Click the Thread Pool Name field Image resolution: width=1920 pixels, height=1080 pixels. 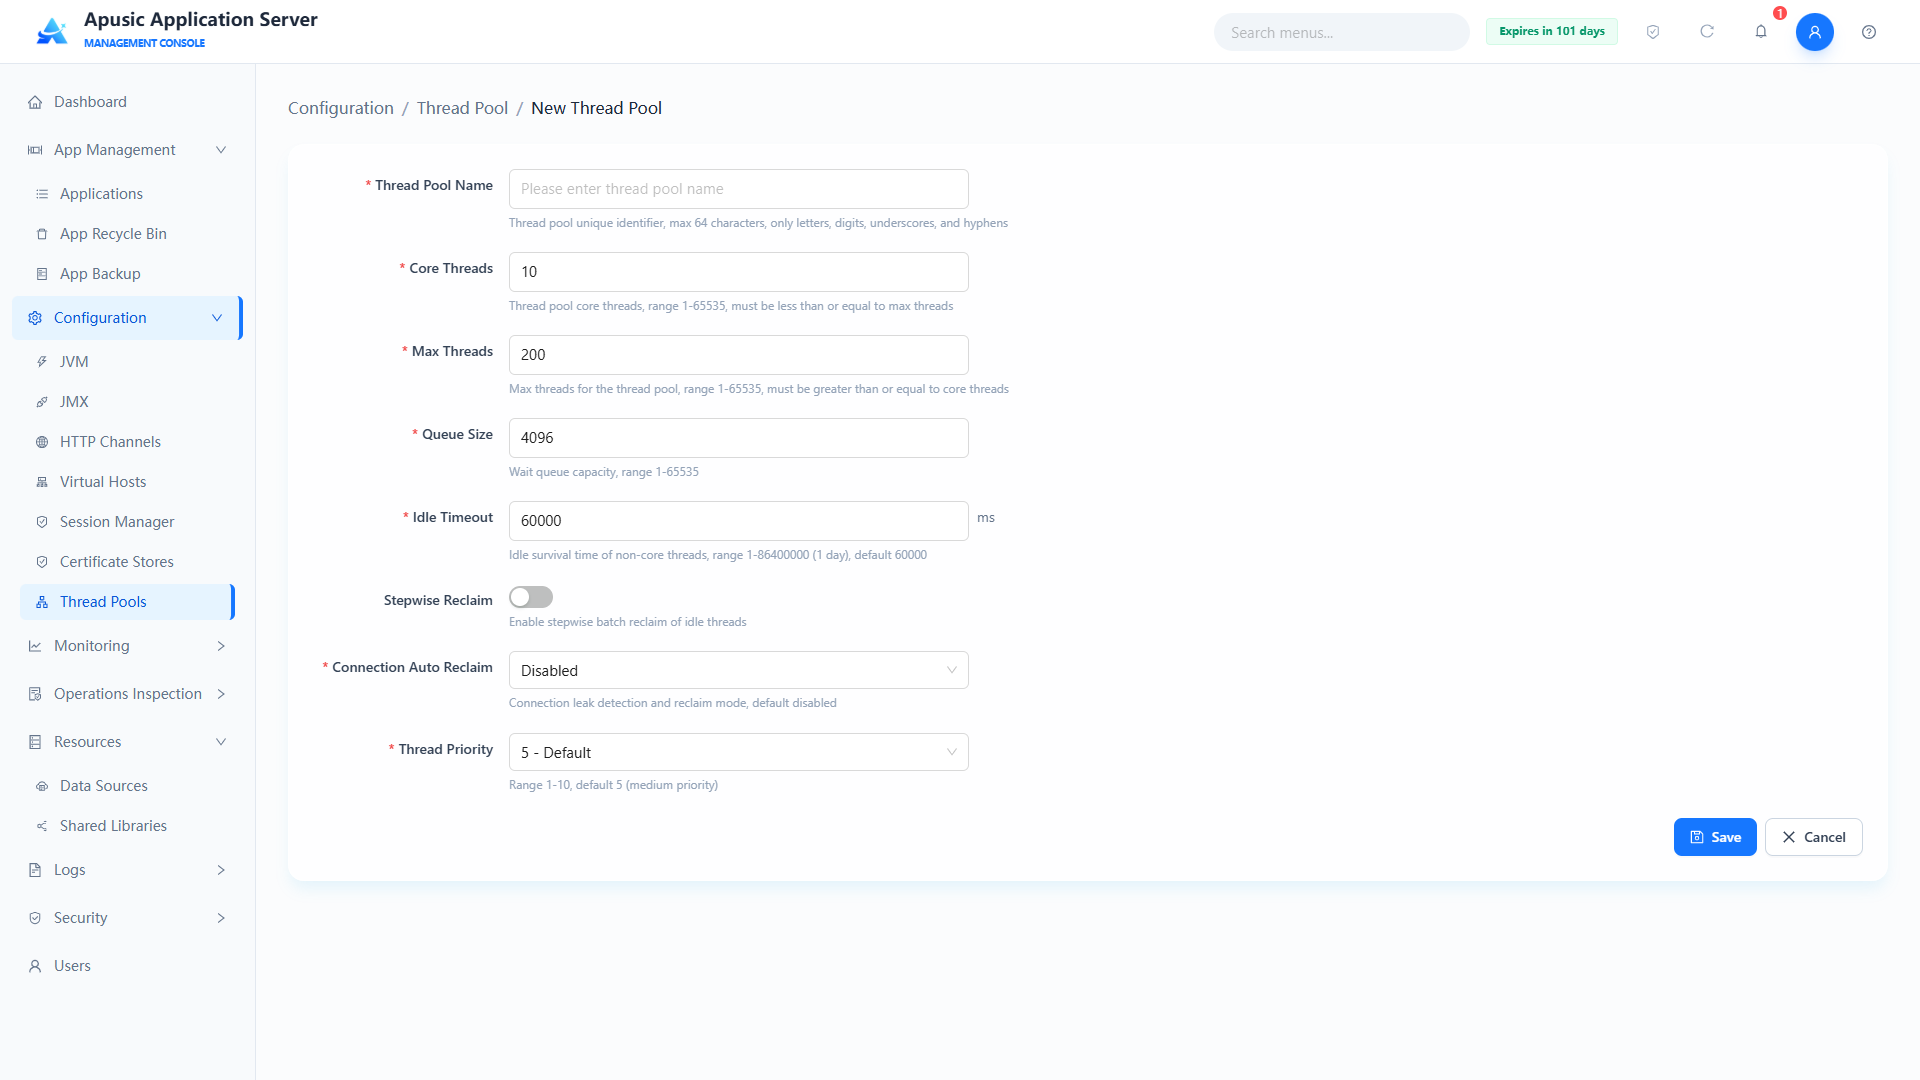pyautogui.click(x=739, y=189)
